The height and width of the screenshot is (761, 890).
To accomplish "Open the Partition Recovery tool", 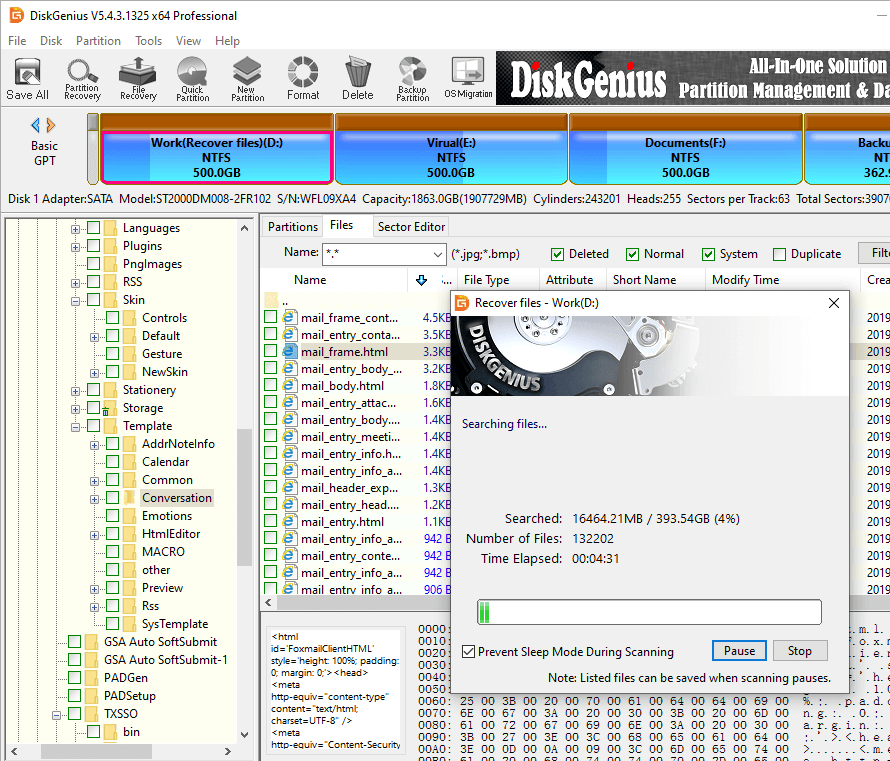I will point(82,78).
